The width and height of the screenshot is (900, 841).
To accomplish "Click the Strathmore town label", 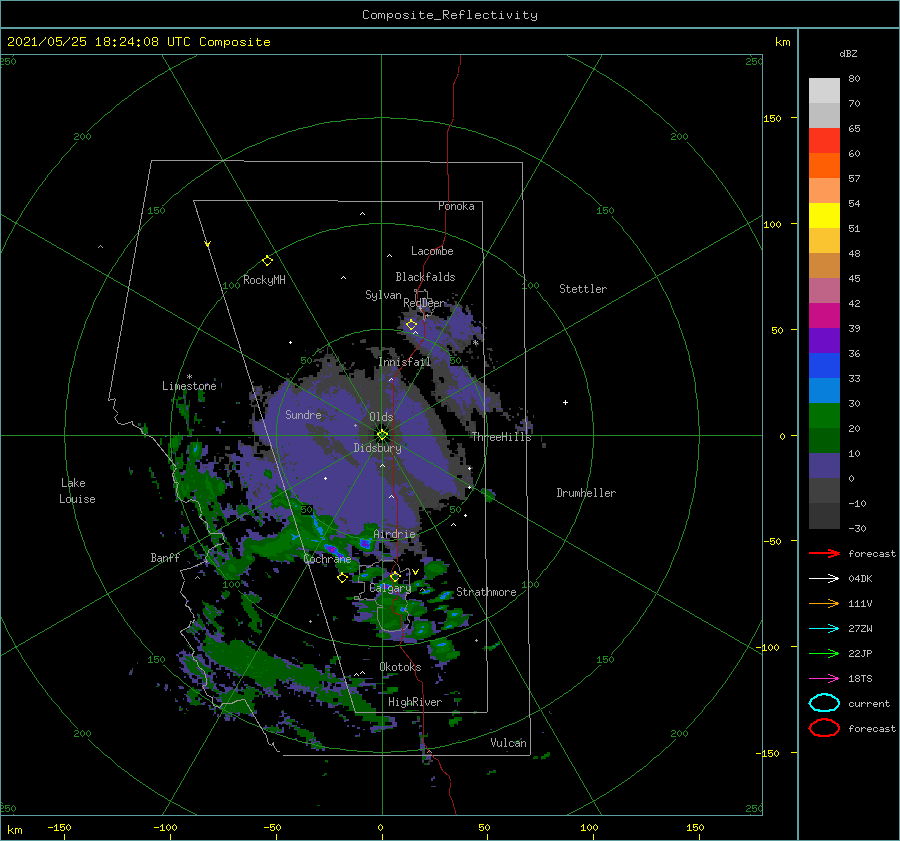I will click(x=486, y=592).
